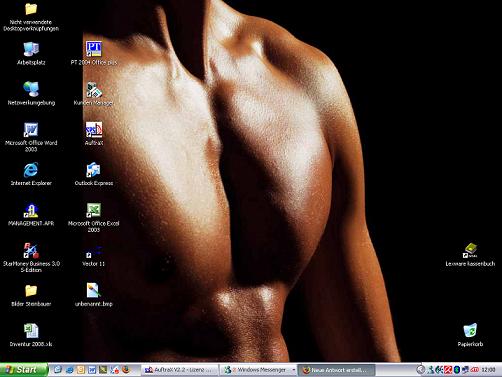This screenshot has height=377, width=502.
Task: Switch to Windows Messenger taskbar button
Action: (x=259, y=370)
